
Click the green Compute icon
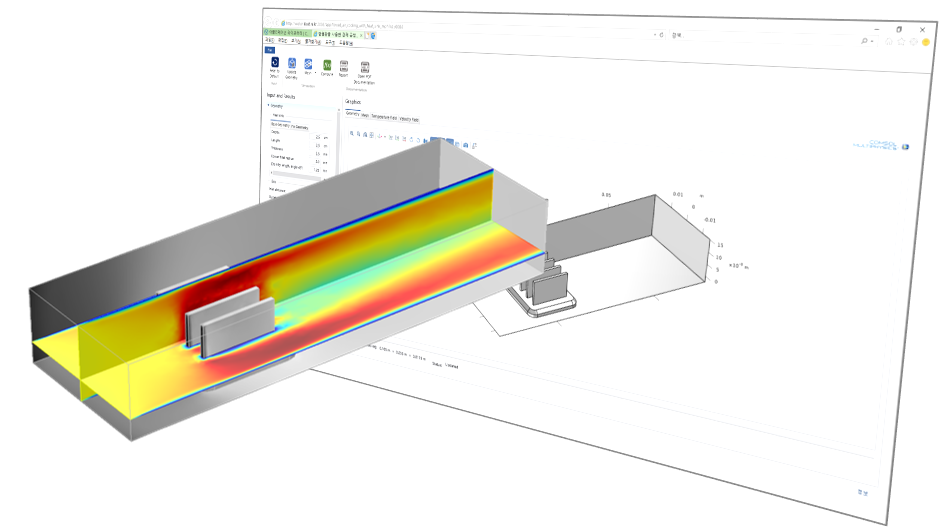[x=327, y=65]
